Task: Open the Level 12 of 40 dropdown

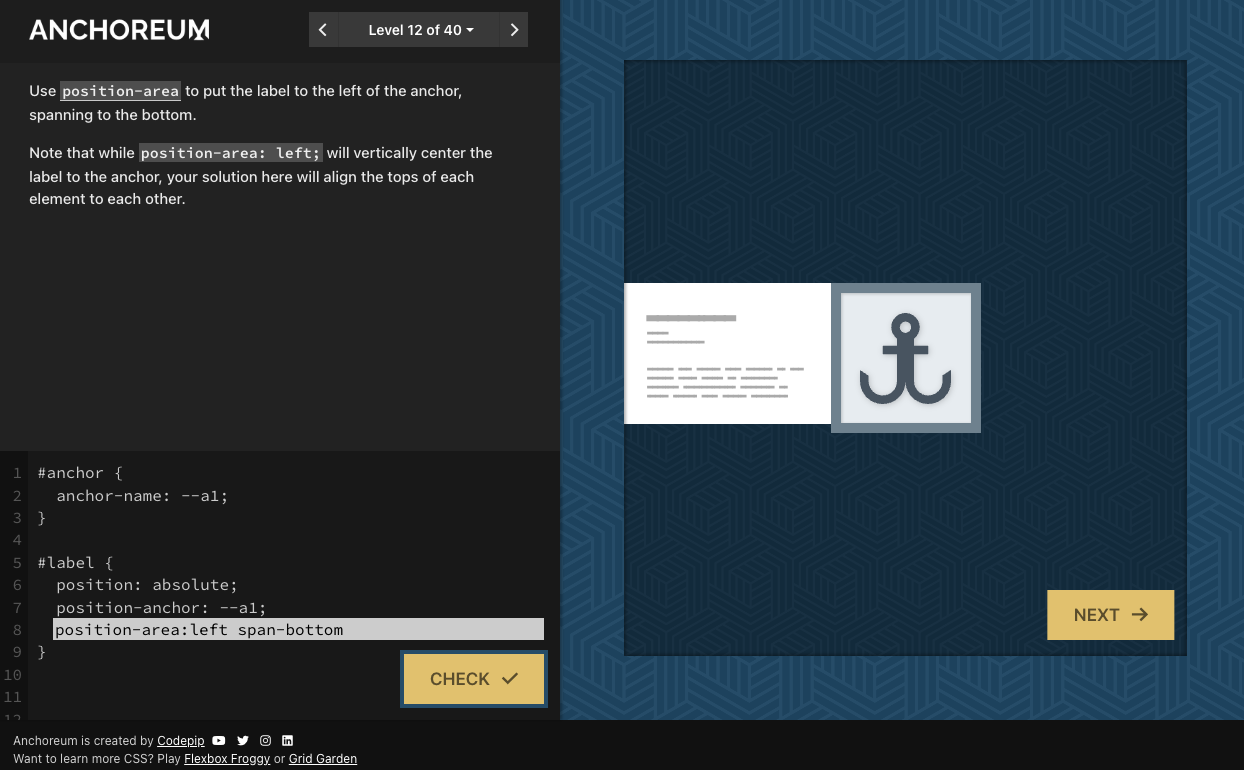Action: coord(420,30)
